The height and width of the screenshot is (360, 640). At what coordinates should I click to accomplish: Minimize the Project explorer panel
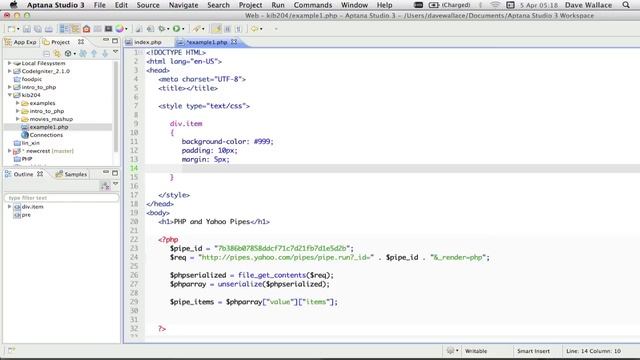[x=106, y=41]
